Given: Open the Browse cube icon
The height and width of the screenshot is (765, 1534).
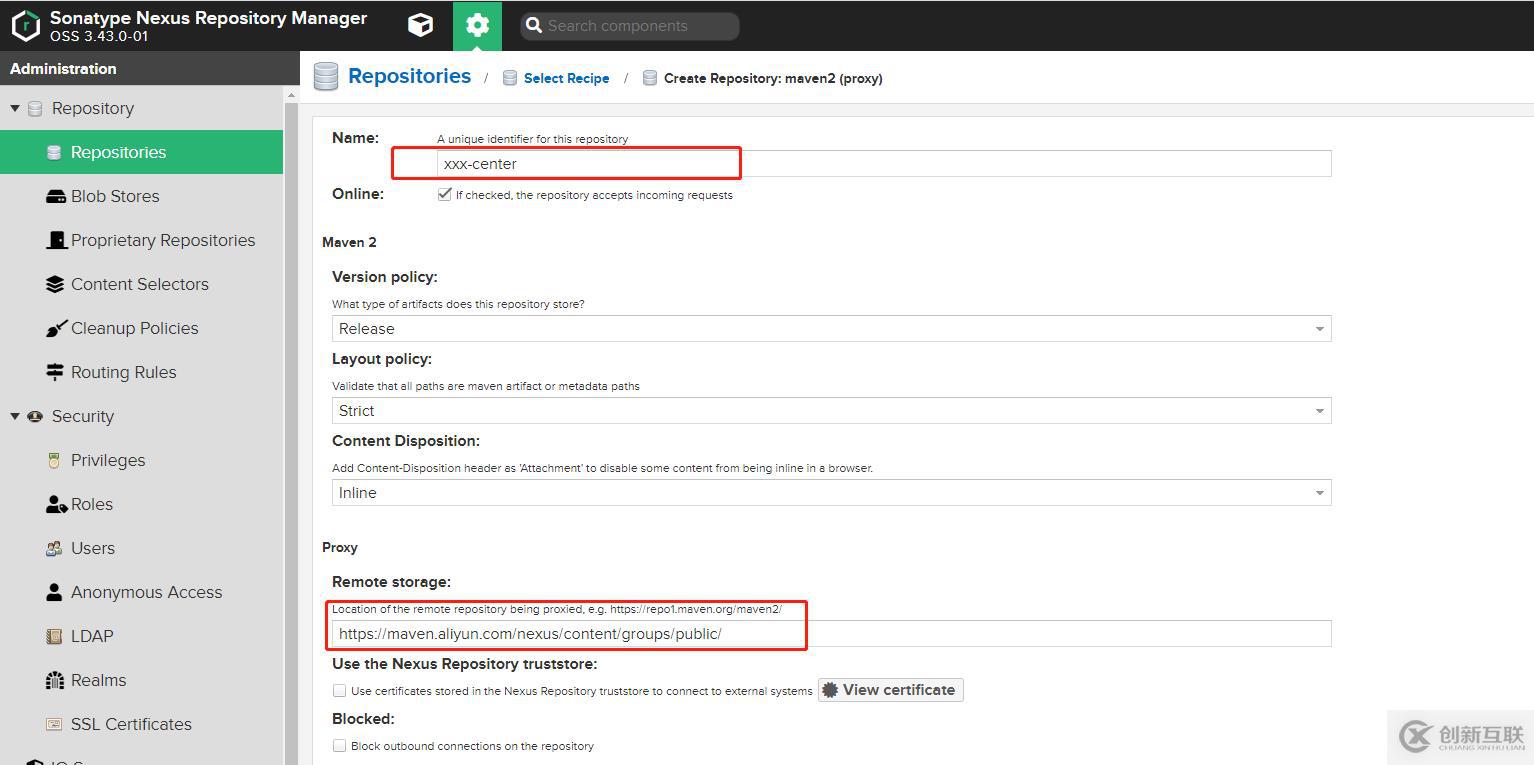Looking at the screenshot, I should click(421, 25).
